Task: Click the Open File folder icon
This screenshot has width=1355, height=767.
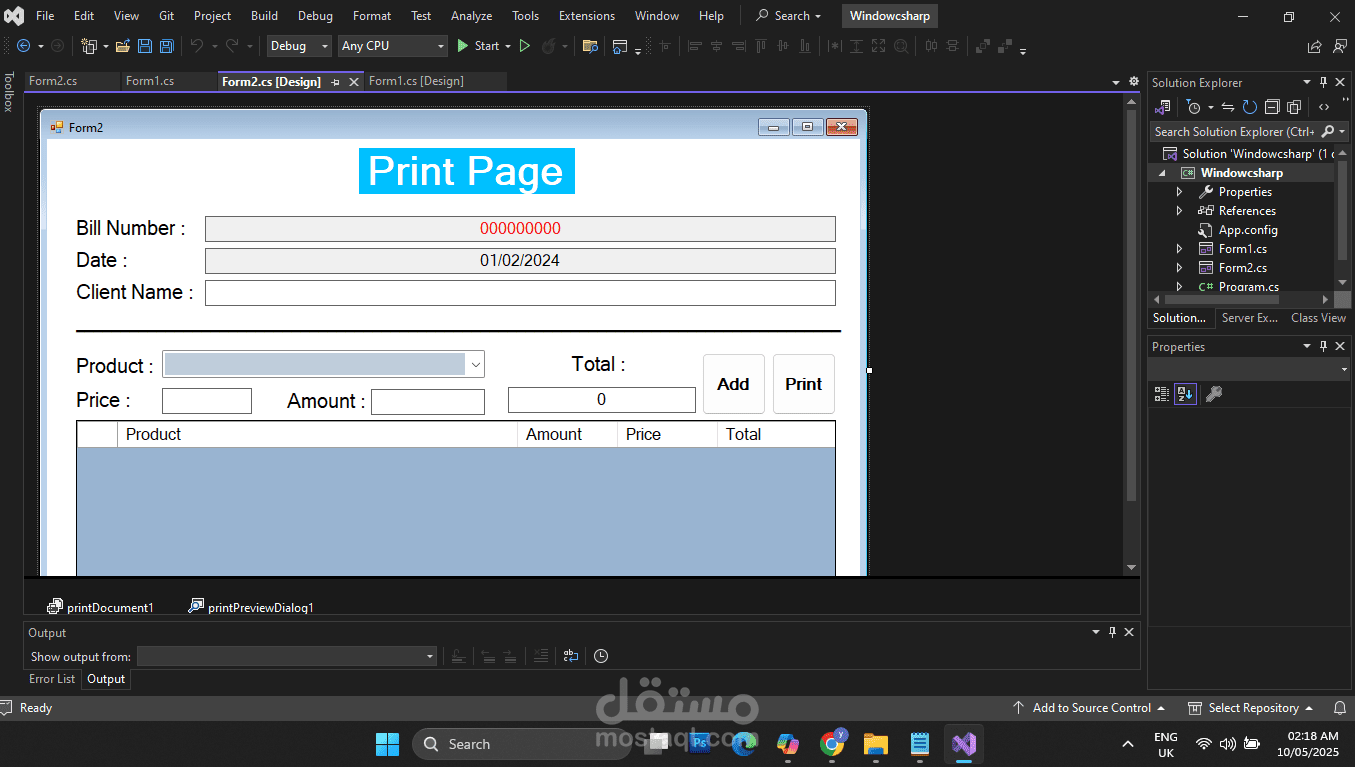Action: click(123, 46)
